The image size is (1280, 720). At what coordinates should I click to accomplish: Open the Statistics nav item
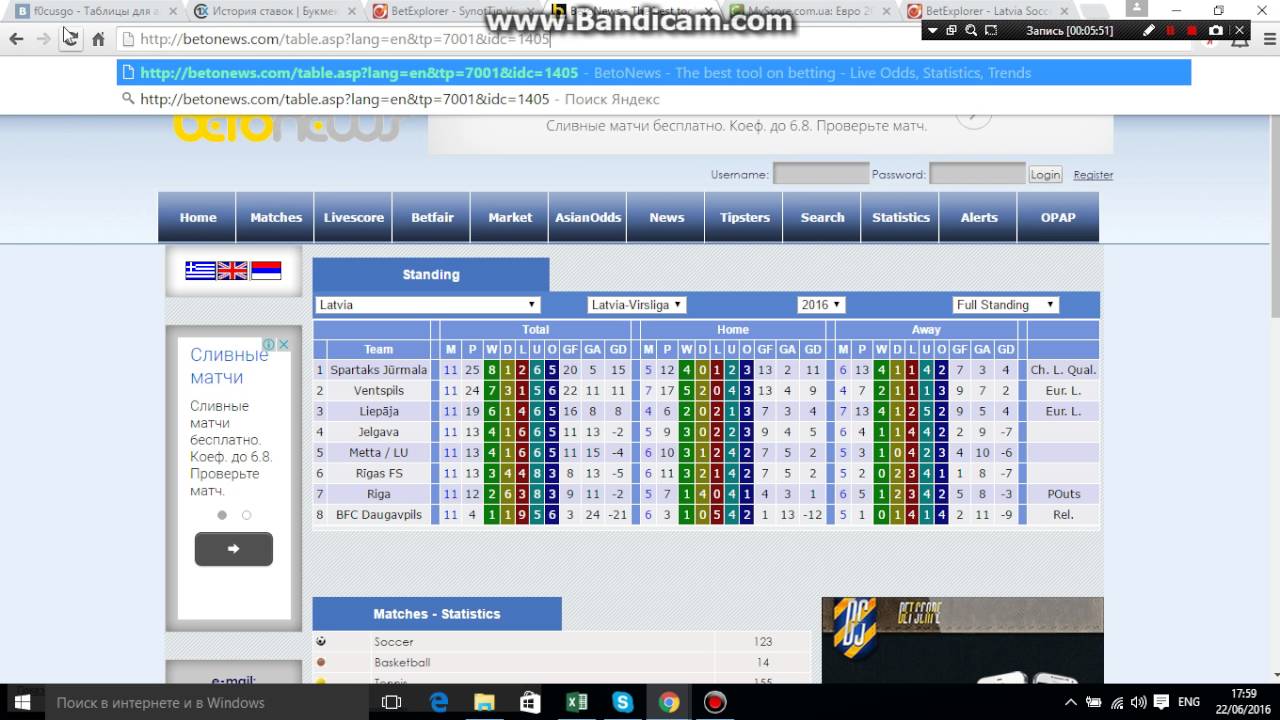pyautogui.click(x=901, y=217)
